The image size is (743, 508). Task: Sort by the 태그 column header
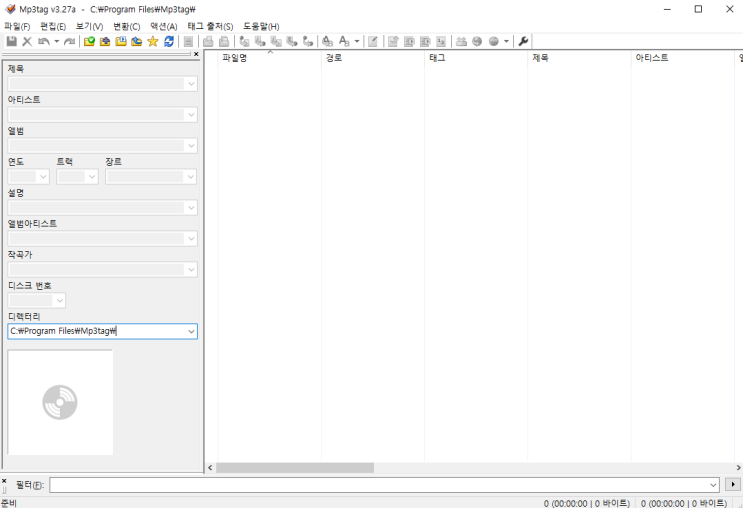coord(476,58)
